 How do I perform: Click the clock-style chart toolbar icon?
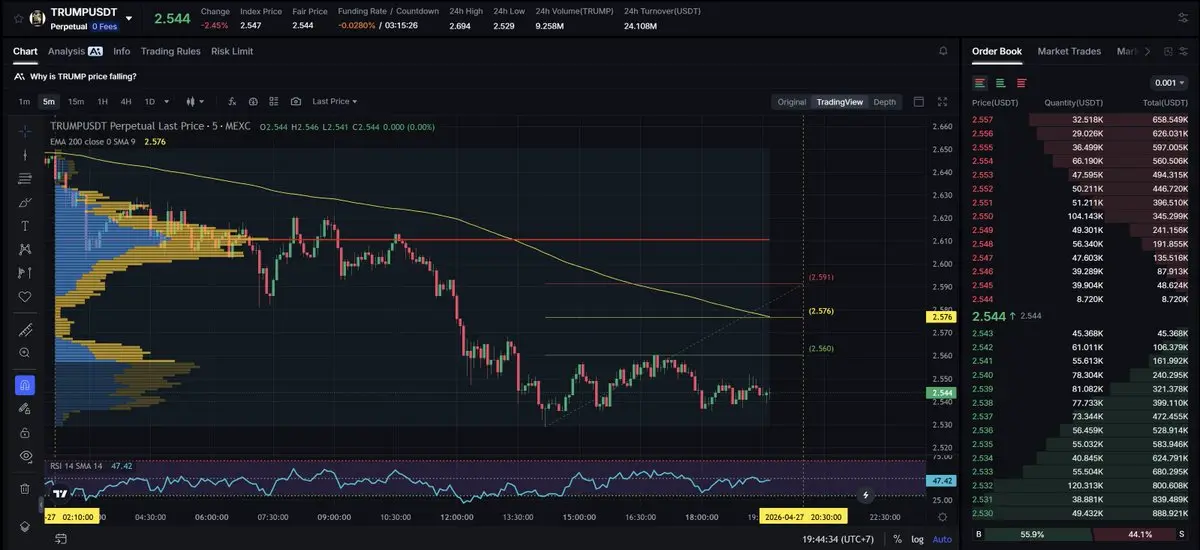coord(253,101)
